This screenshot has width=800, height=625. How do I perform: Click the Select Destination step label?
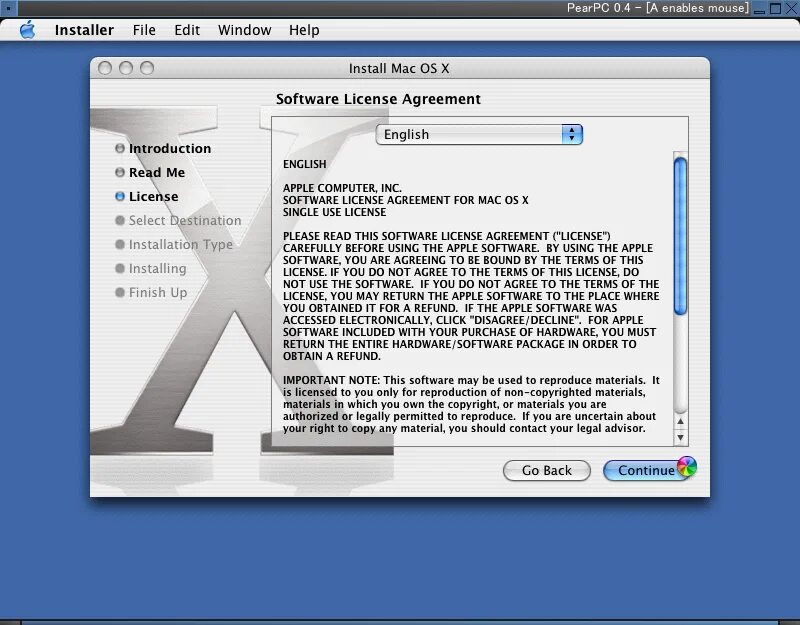(185, 220)
